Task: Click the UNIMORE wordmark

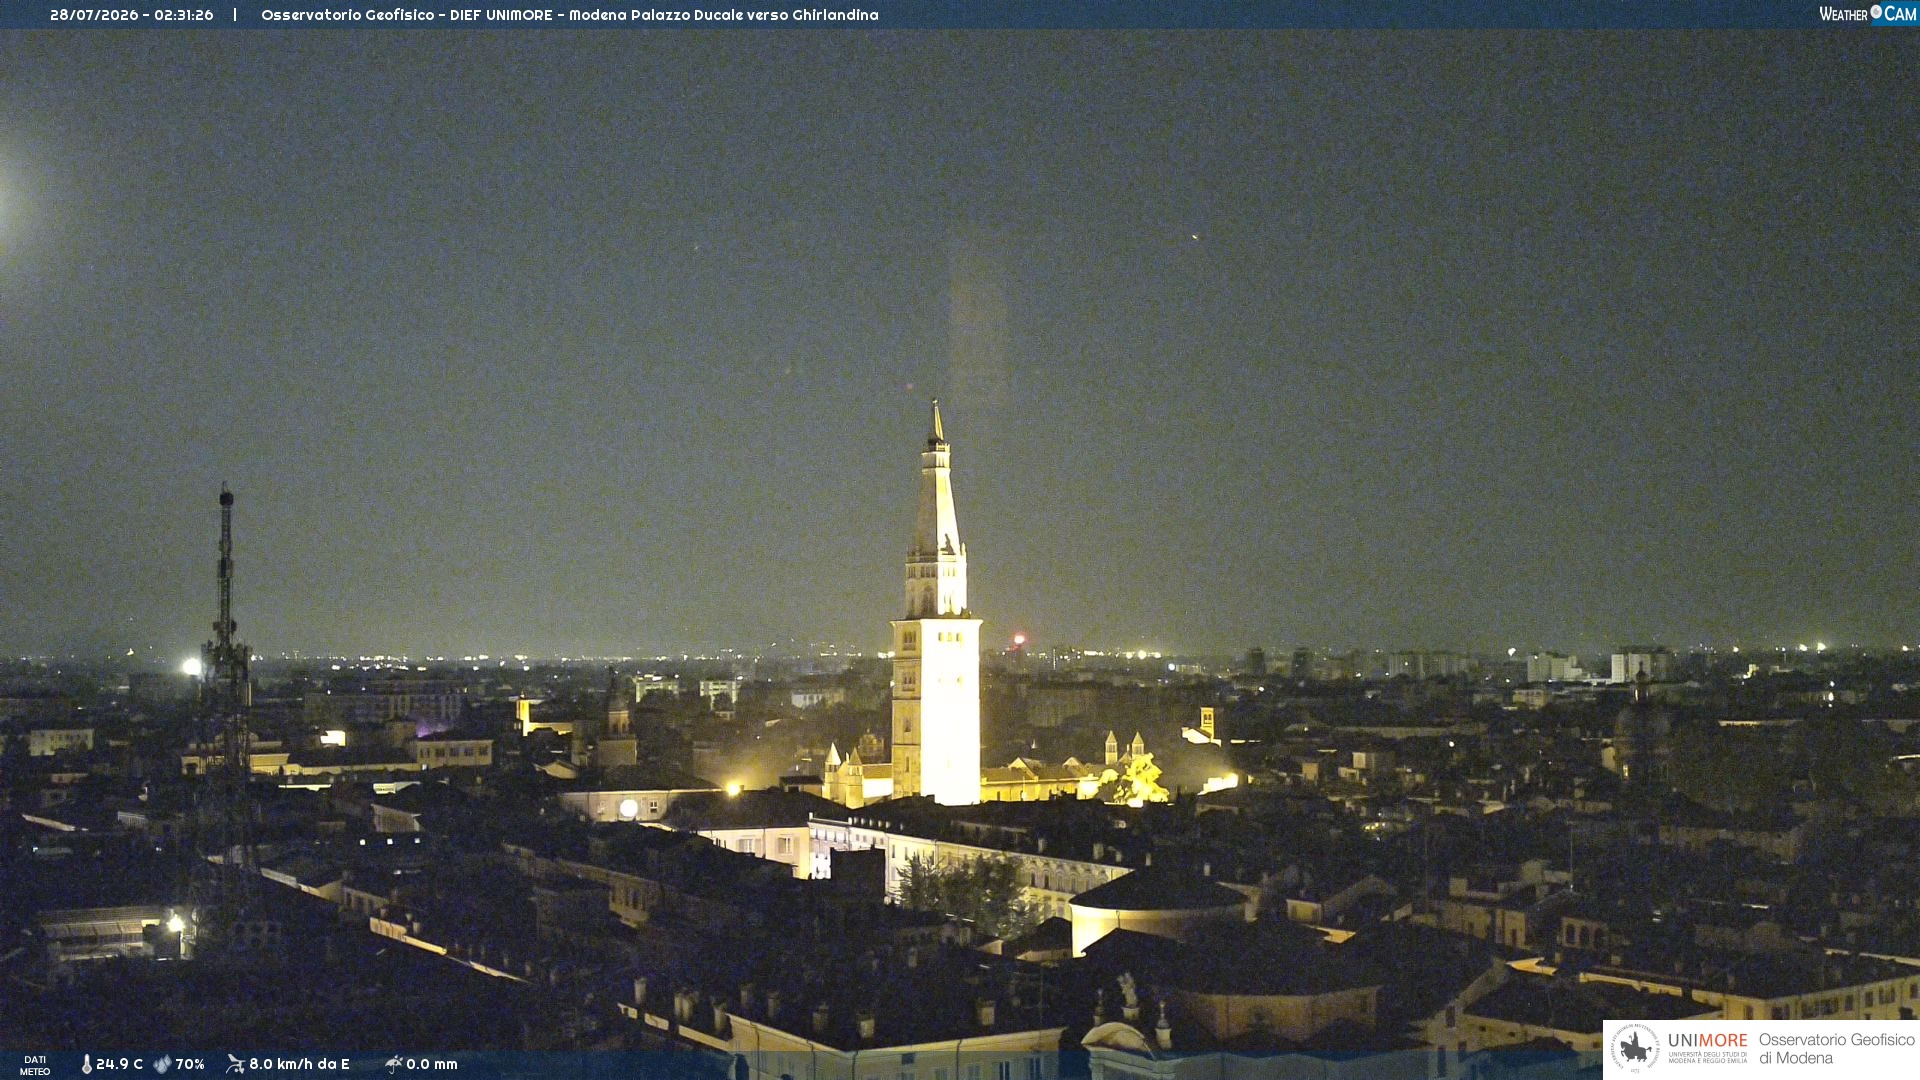Action: point(1707,1041)
